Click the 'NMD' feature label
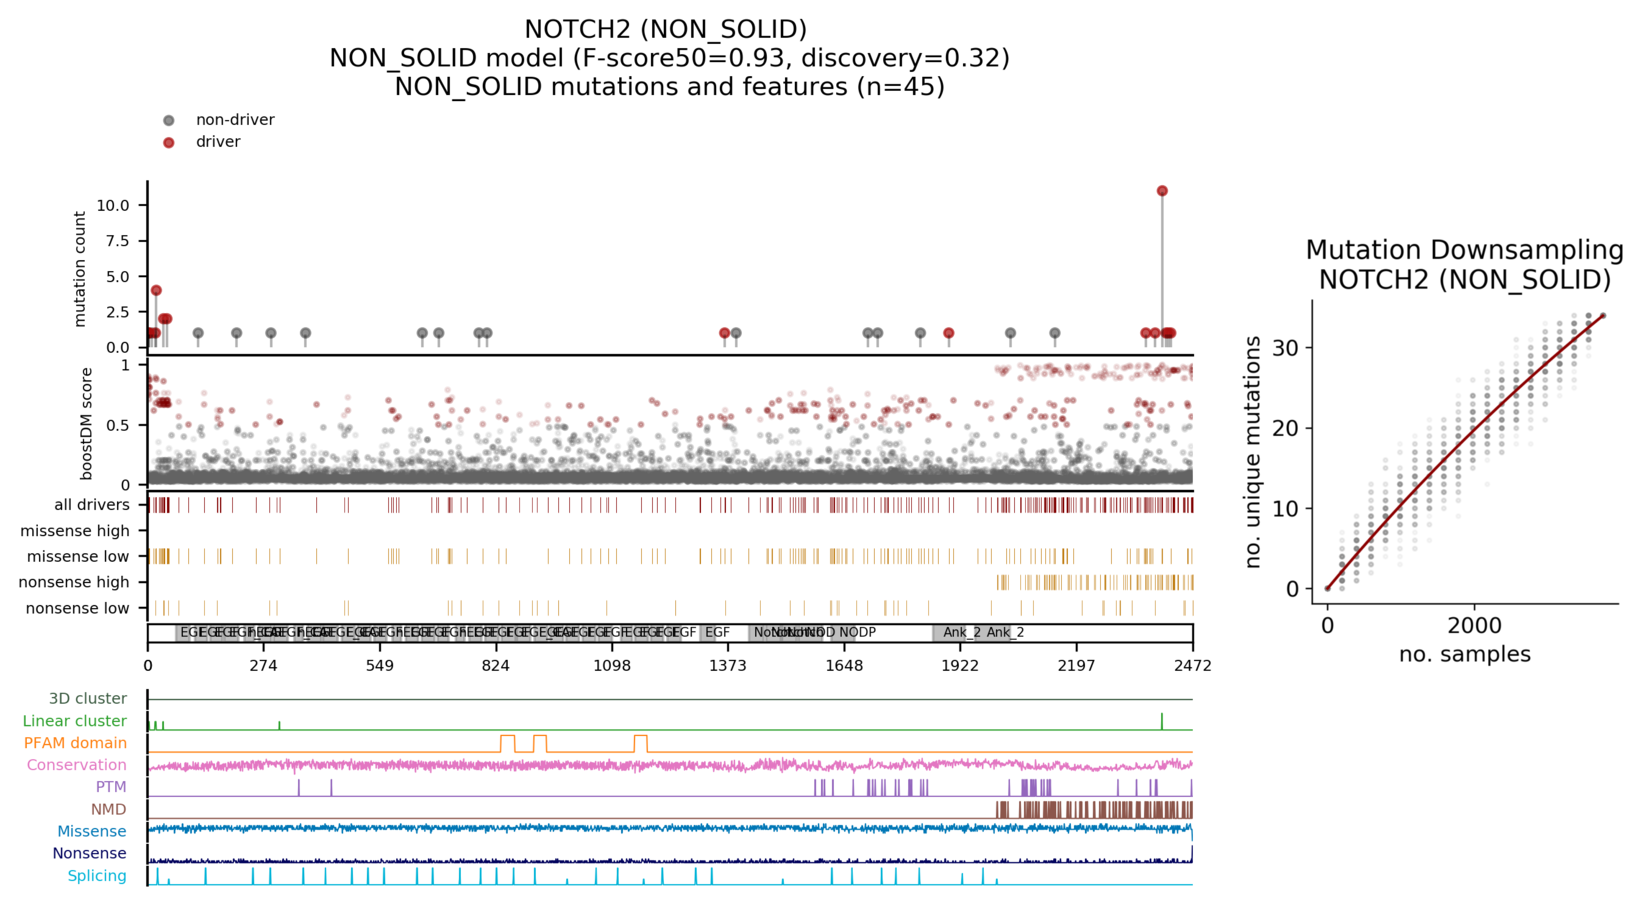The height and width of the screenshot is (906, 1638). tap(109, 809)
